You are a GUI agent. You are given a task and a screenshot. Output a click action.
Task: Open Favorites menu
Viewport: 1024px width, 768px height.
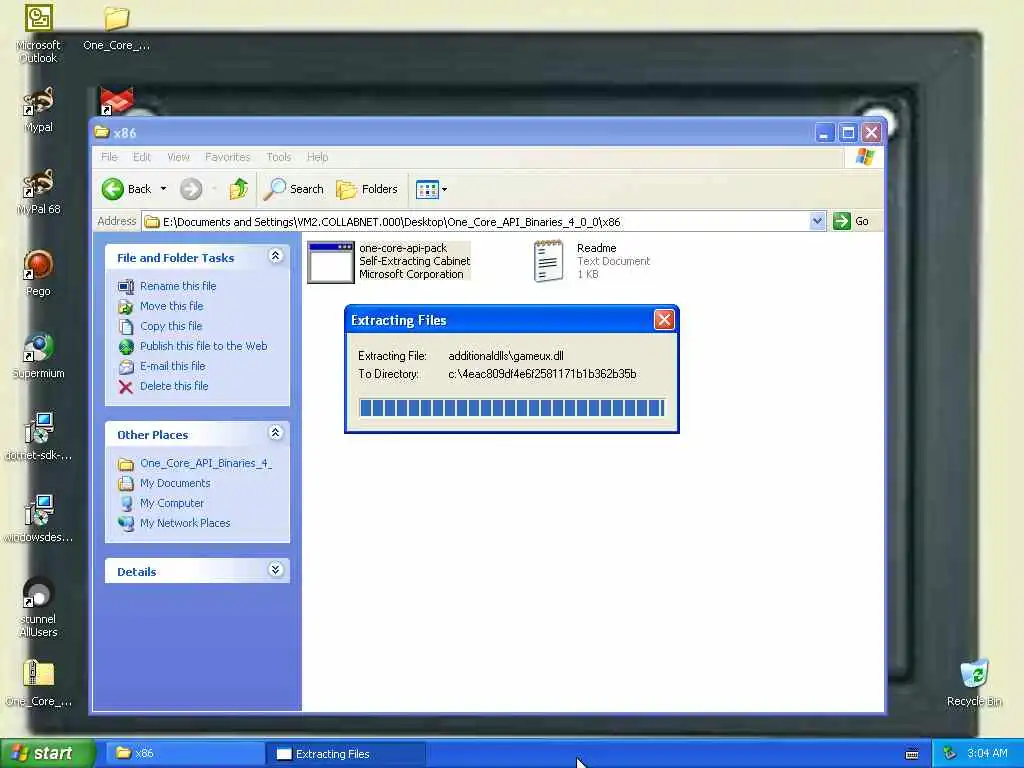[x=227, y=157]
